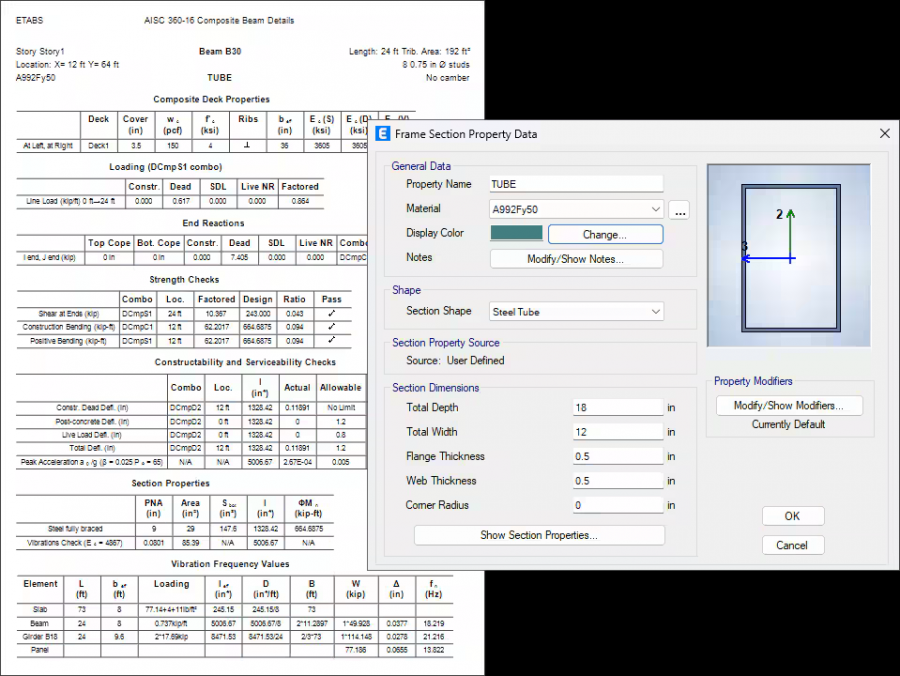Screen dimensions: 900x676
Task: Click the Total Width input field
Action: (x=618, y=432)
